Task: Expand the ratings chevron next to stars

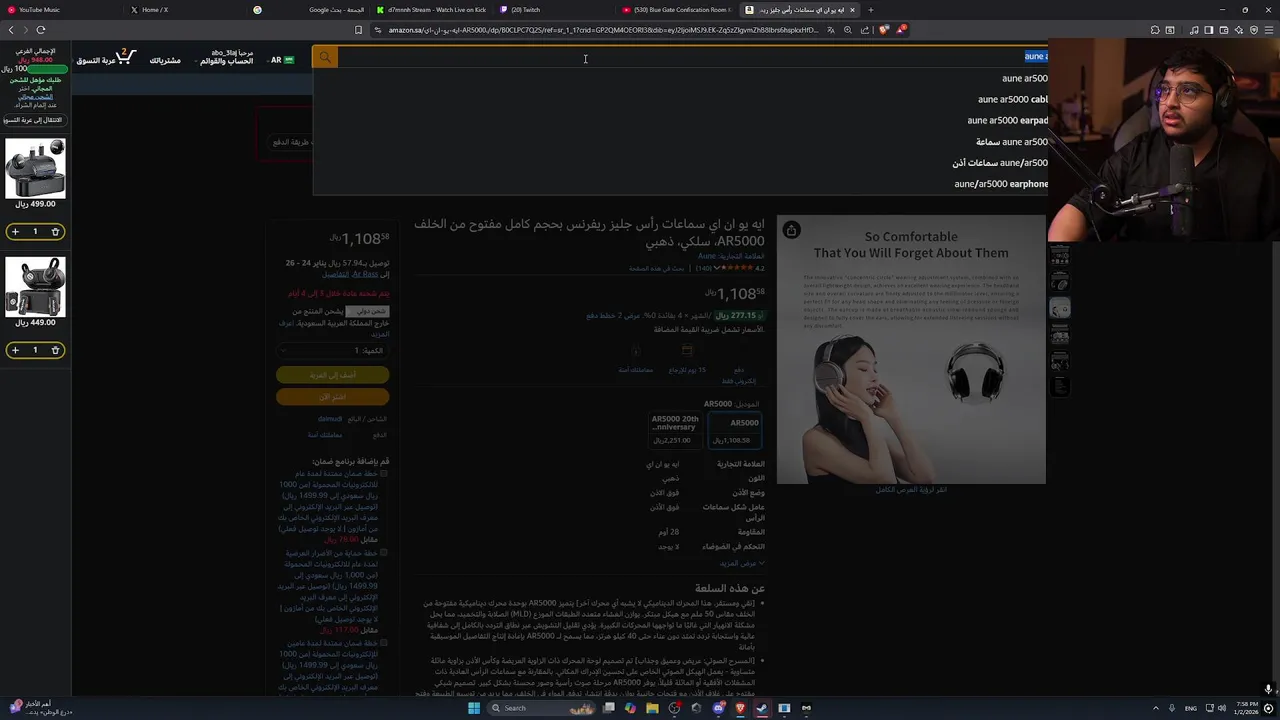Action: [x=716, y=268]
